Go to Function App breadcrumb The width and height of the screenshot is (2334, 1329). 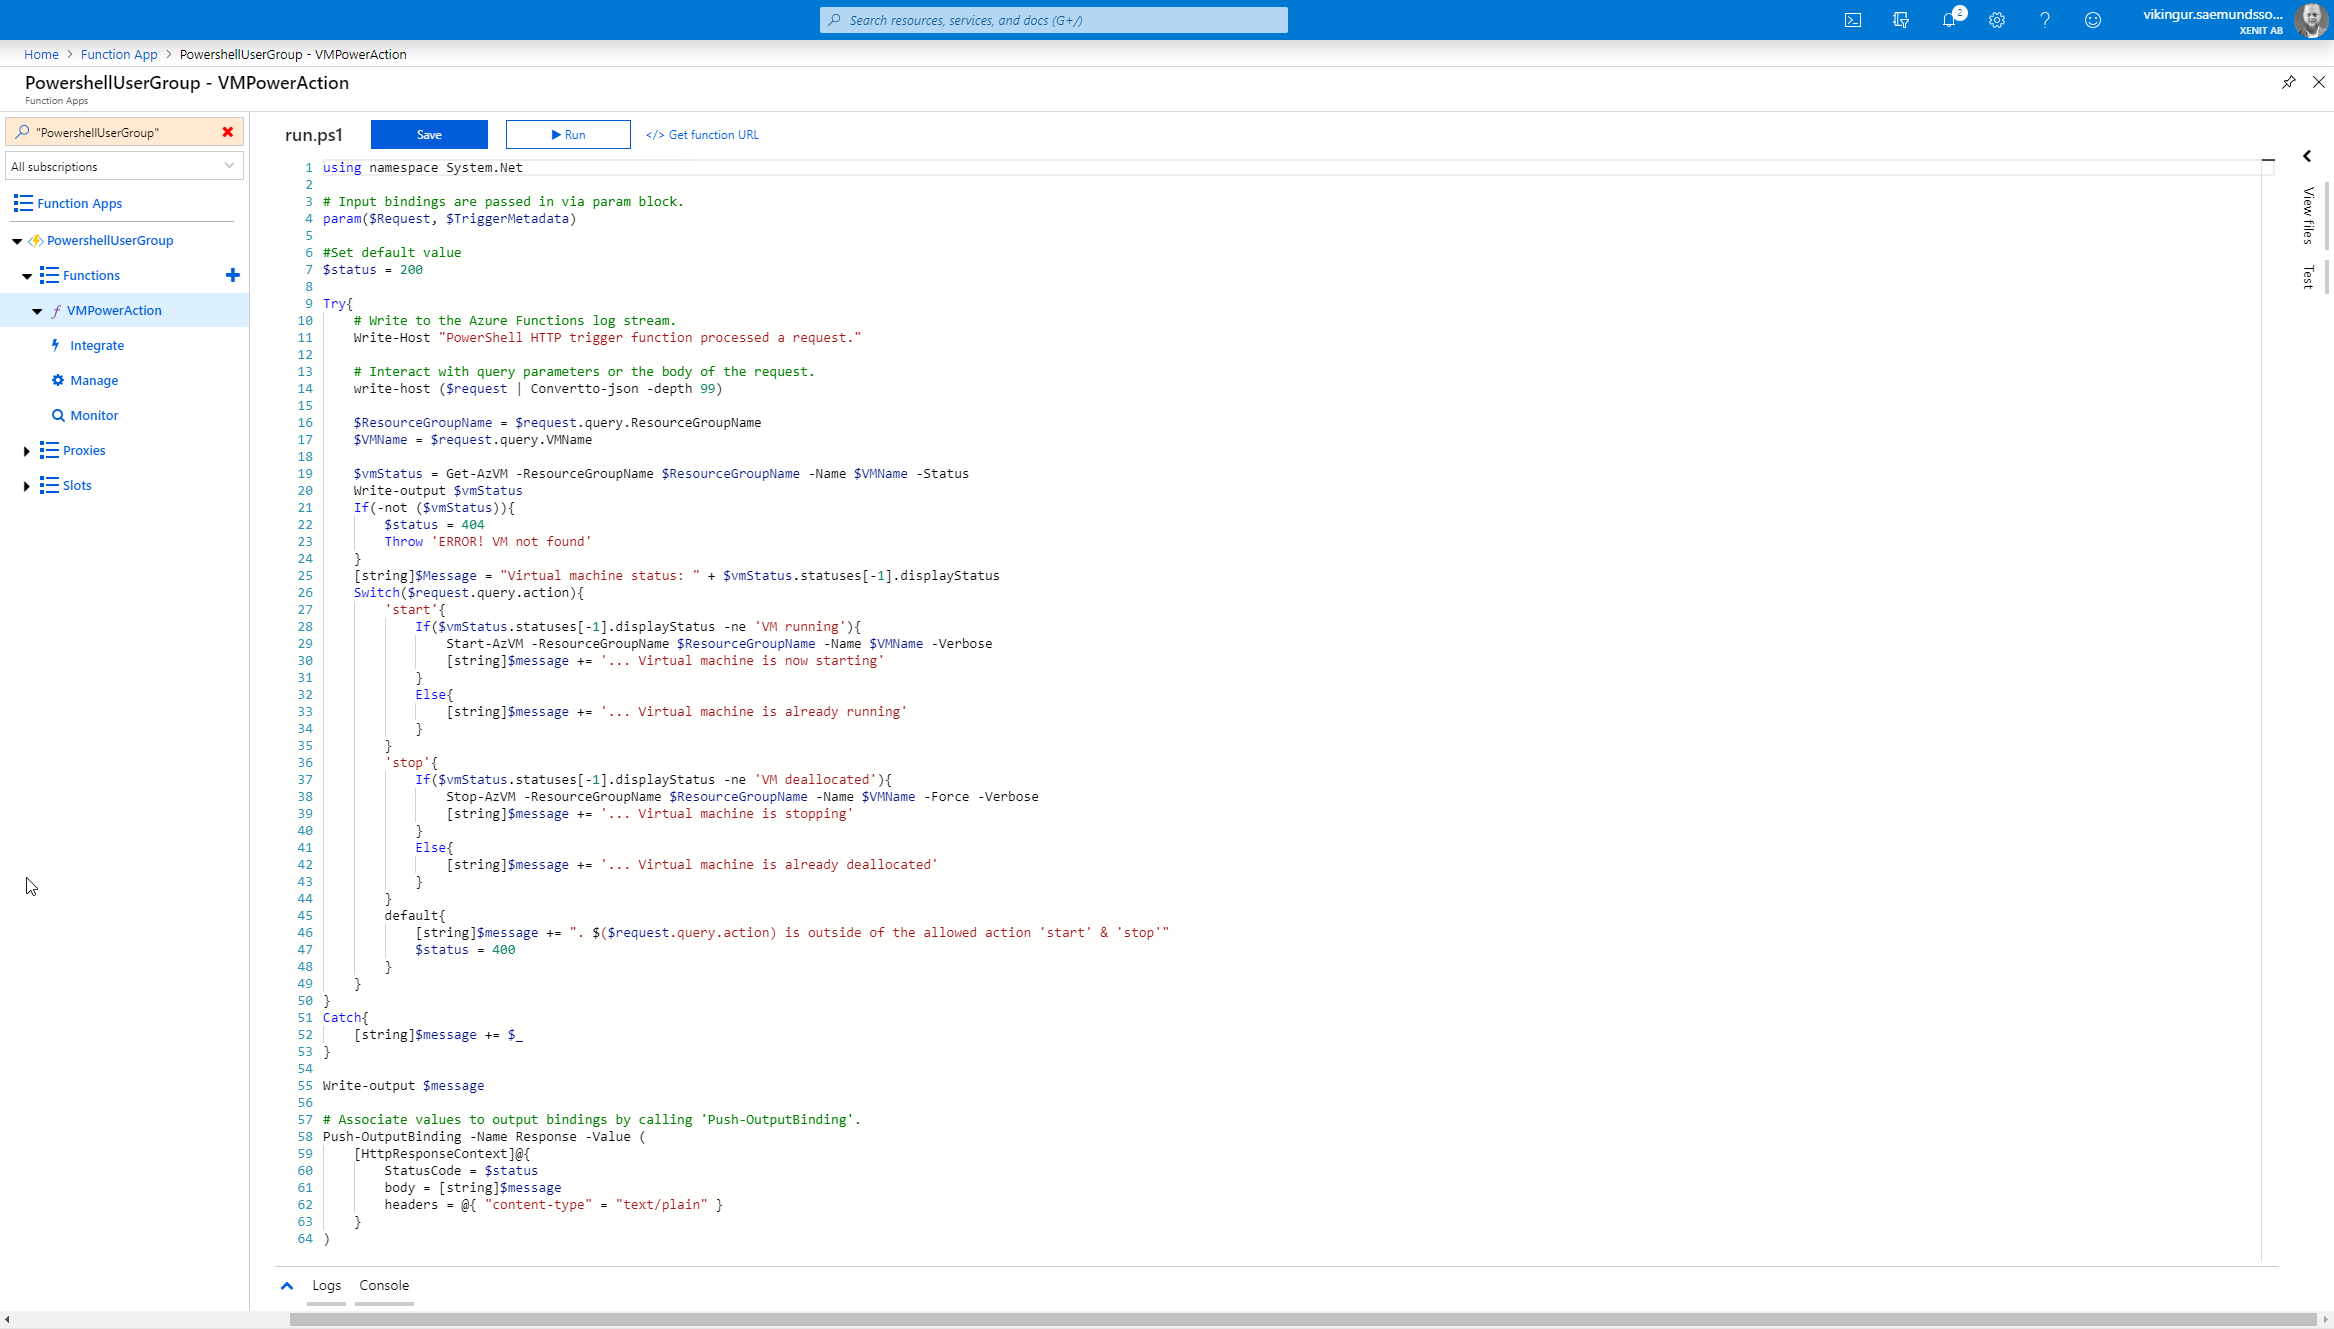(x=119, y=54)
